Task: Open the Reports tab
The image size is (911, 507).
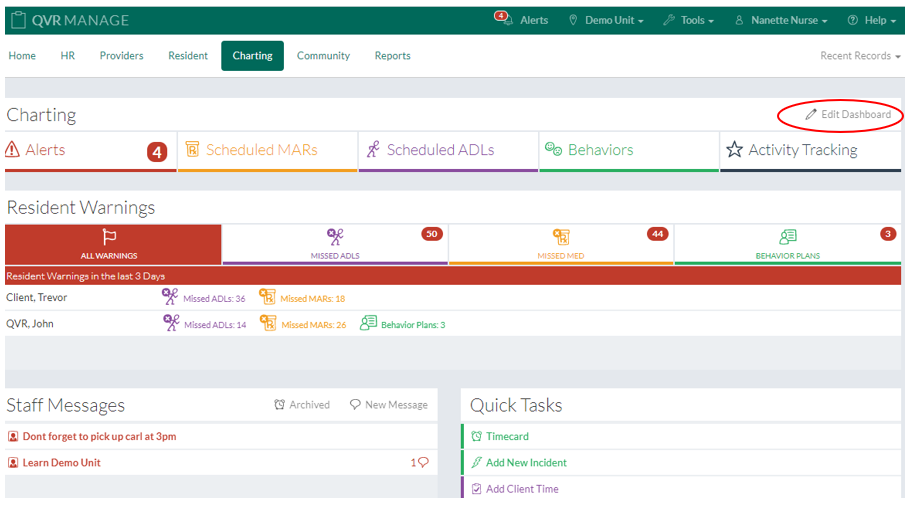Action: 392,56
